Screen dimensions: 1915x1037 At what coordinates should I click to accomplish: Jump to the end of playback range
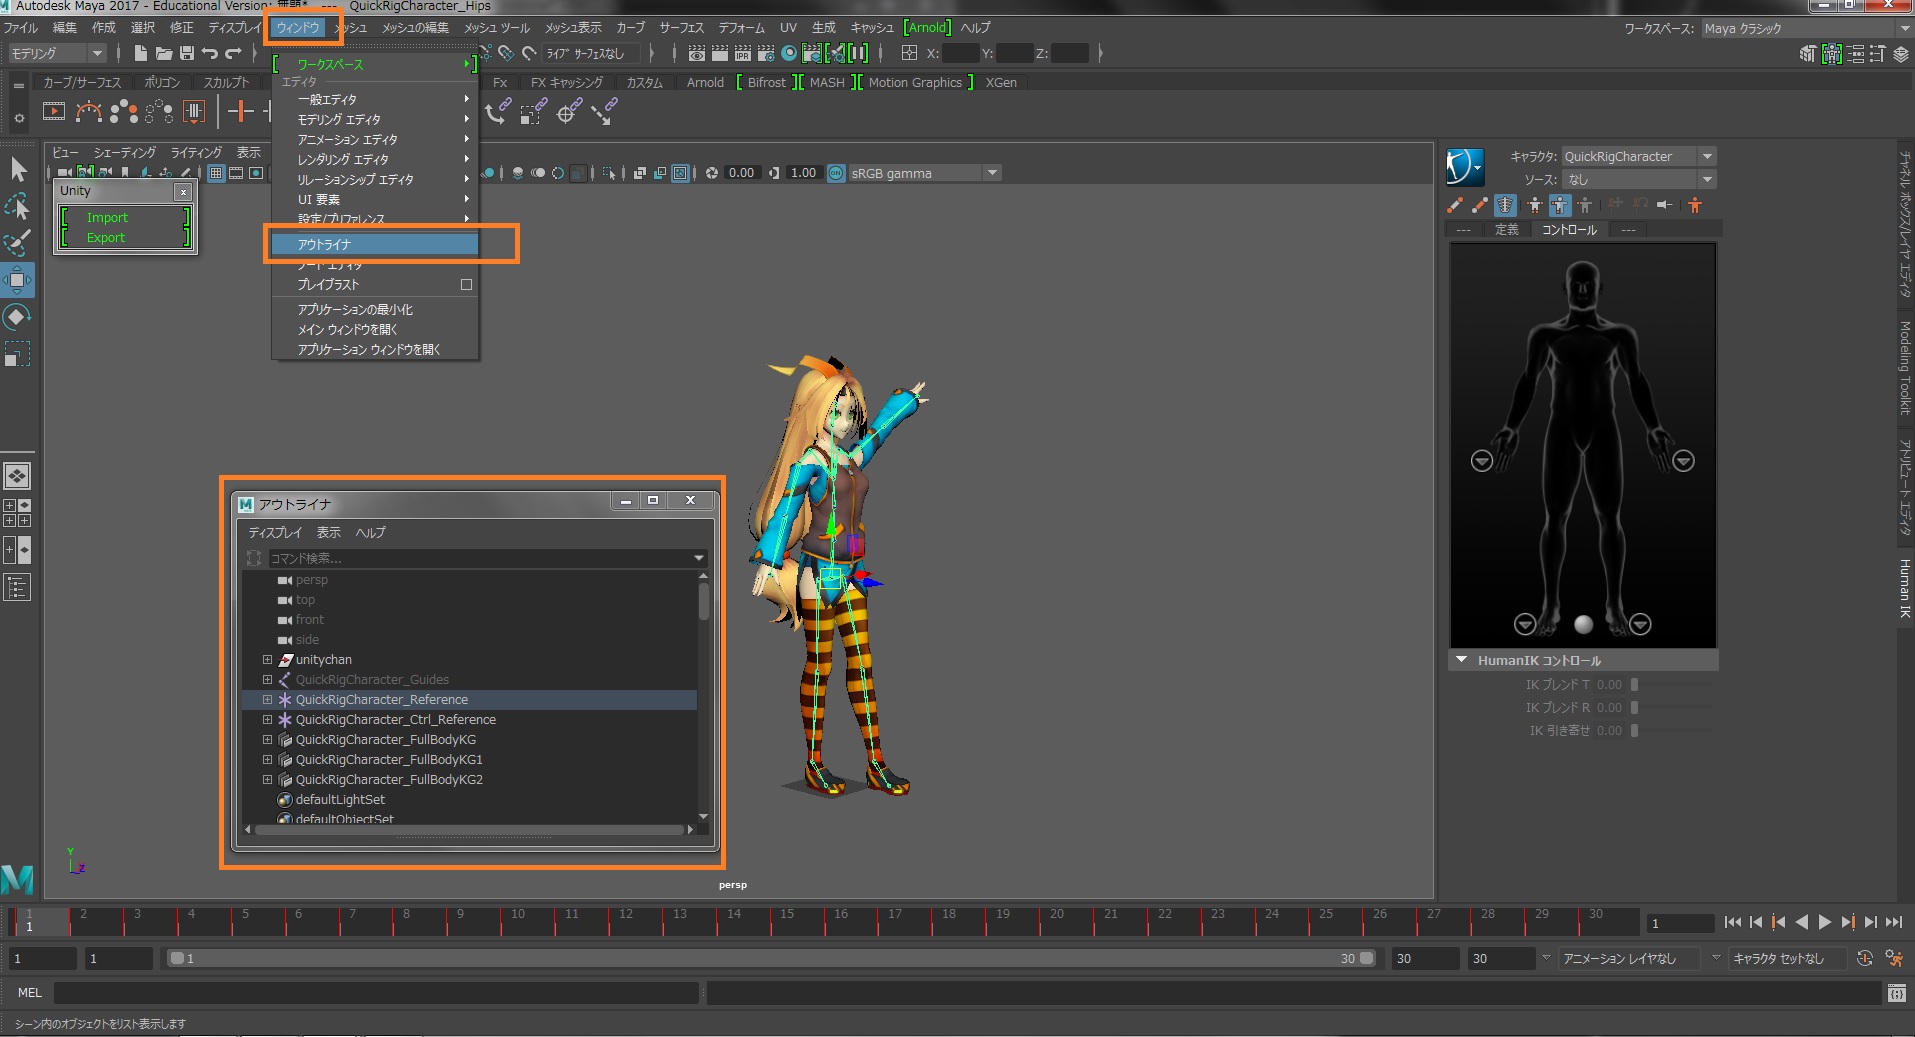1894,922
